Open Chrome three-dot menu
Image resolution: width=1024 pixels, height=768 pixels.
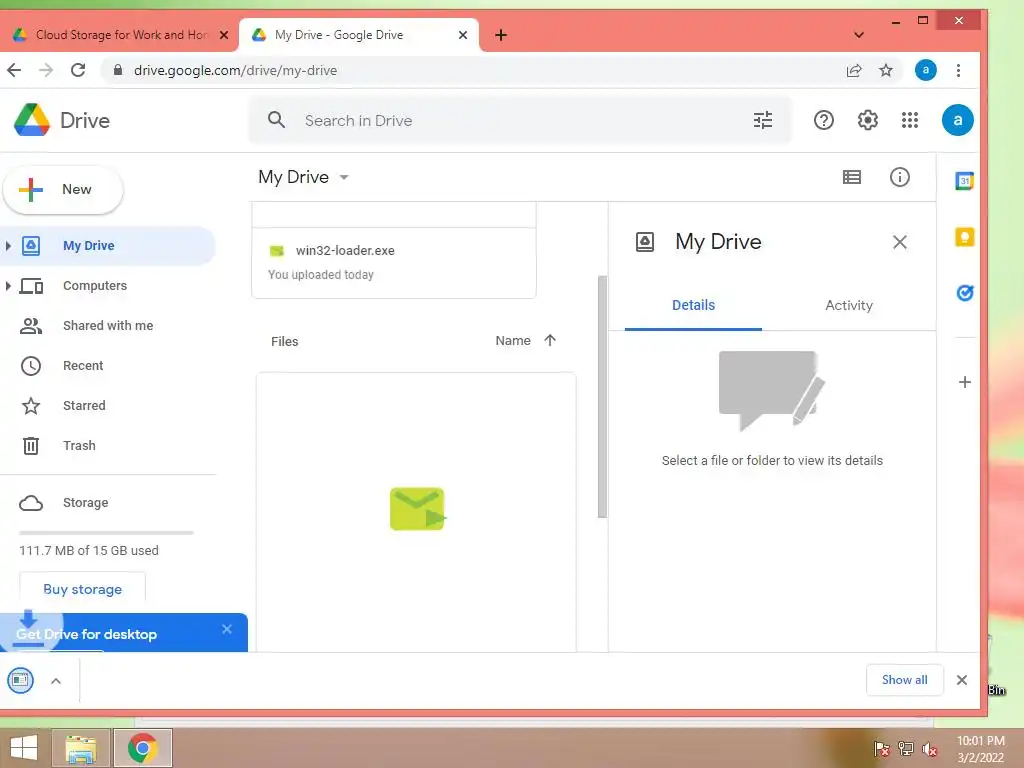[958, 70]
